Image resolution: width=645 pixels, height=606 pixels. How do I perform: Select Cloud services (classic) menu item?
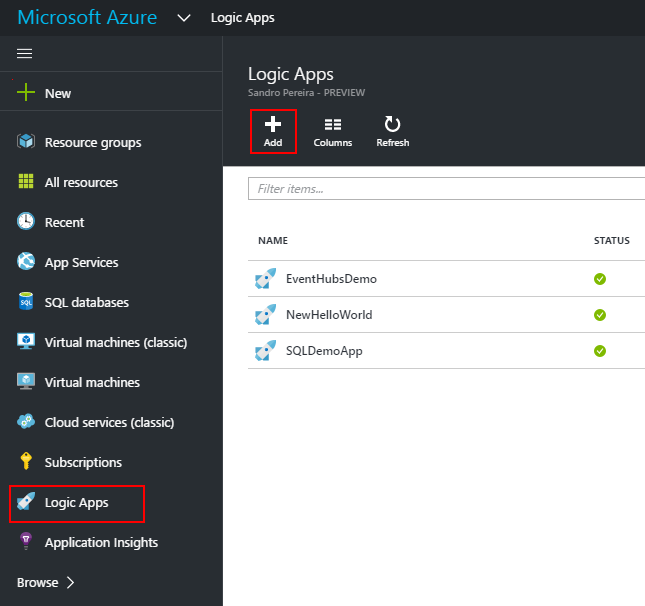coord(109,422)
